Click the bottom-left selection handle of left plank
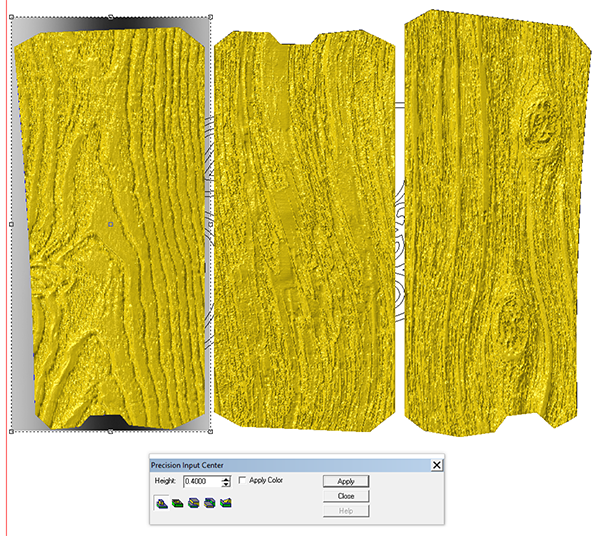 tap(11, 432)
